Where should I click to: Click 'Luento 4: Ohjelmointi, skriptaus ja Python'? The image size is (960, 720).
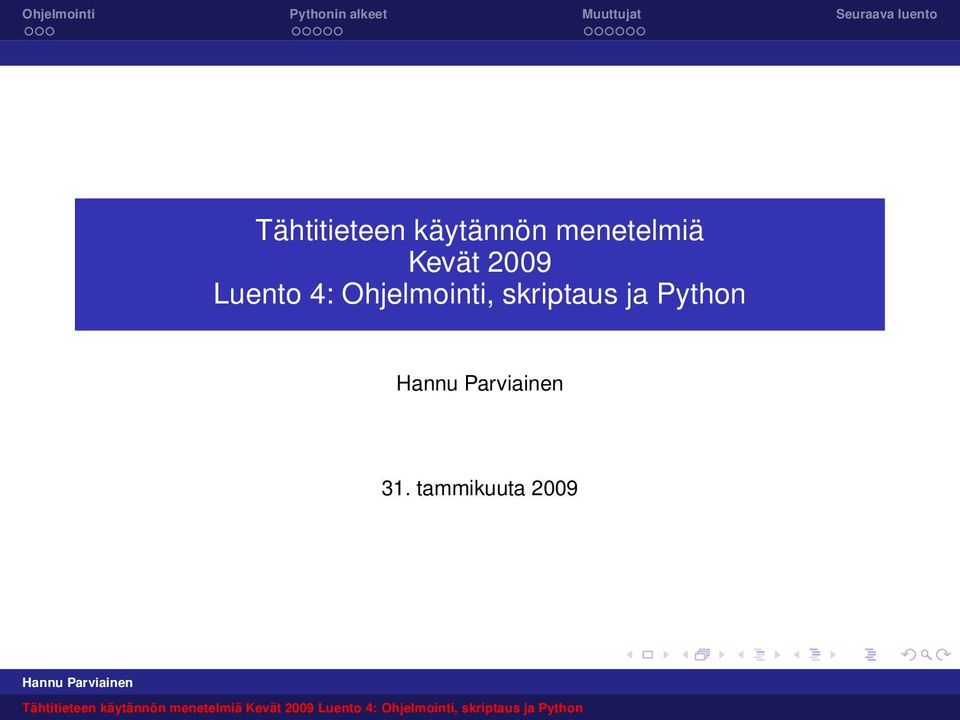pos(479,294)
